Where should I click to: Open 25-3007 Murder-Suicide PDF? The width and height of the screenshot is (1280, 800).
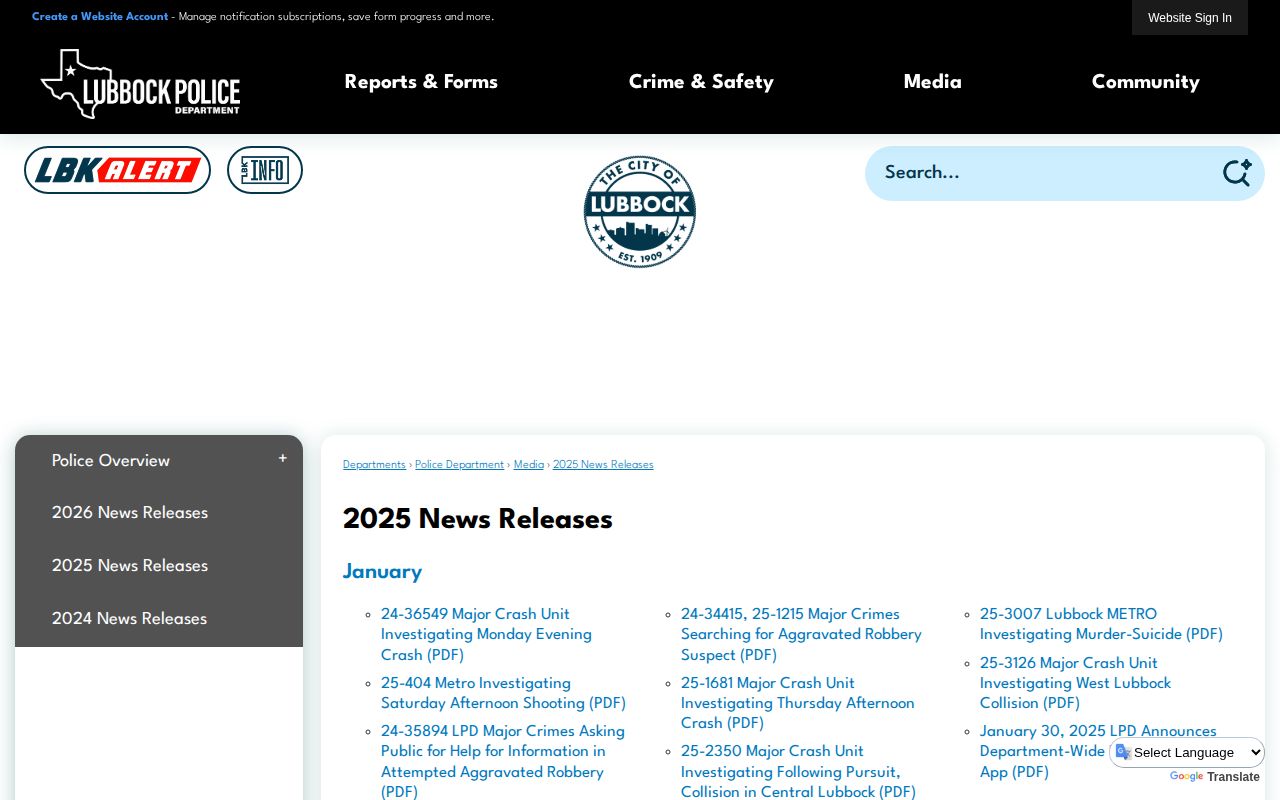coord(1101,625)
